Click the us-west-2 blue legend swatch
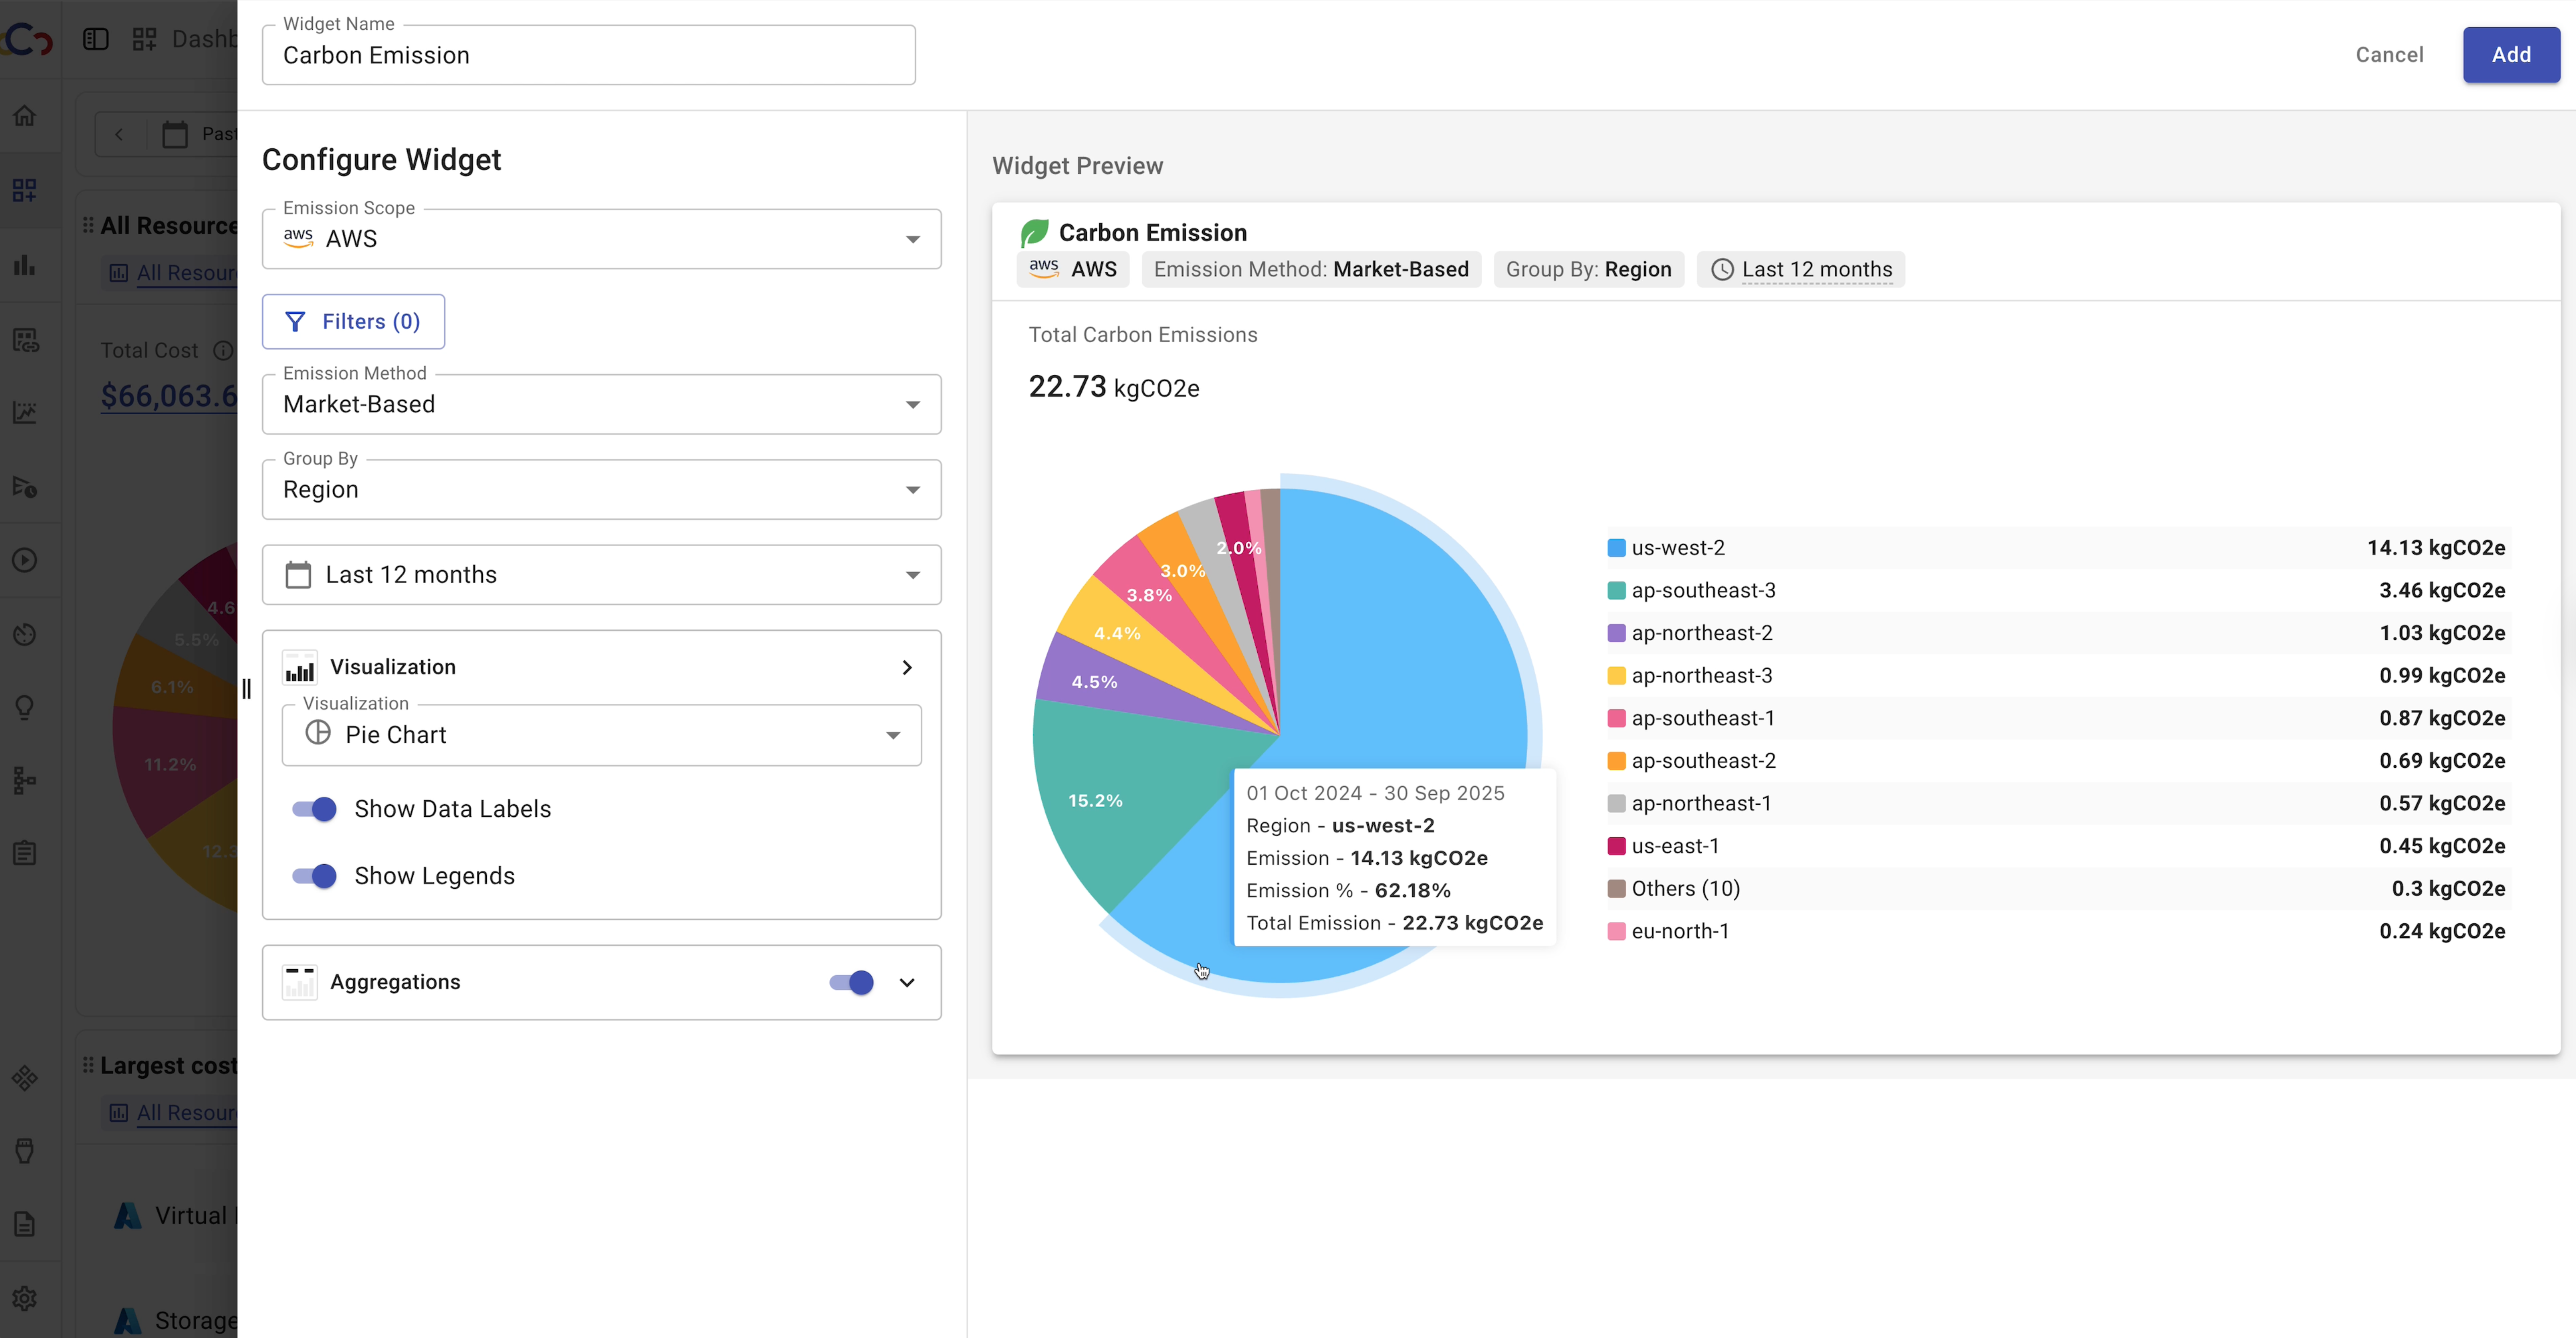The width and height of the screenshot is (2576, 1338). (x=1616, y=548)
